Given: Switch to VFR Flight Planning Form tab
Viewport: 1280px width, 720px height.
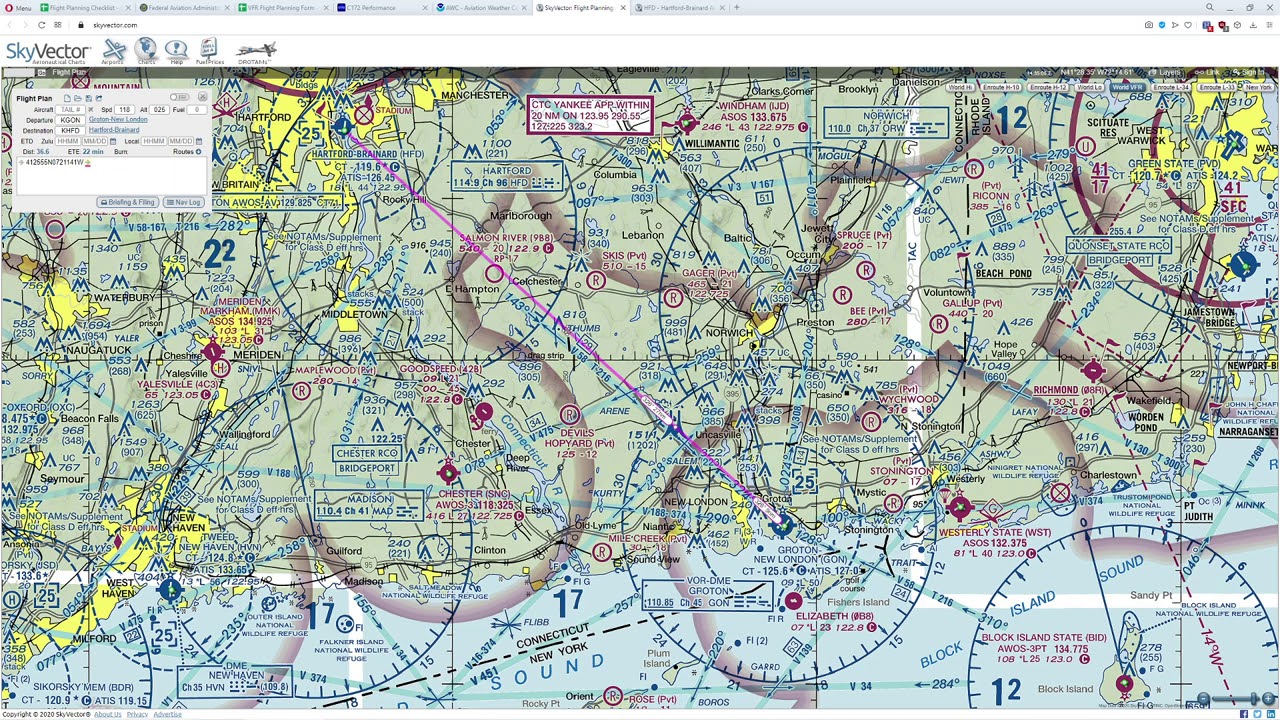Looking at the screenshot, I should point(280,7).
